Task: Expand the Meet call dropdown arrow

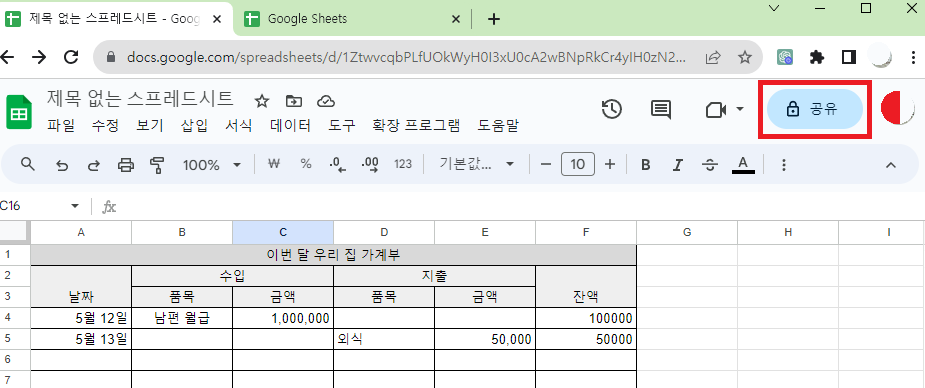Action: click(x=739, y=109)
